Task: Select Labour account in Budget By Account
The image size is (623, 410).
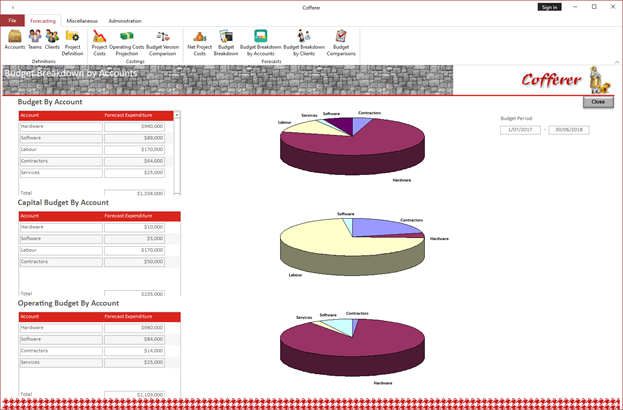Action: pos(61,150)
